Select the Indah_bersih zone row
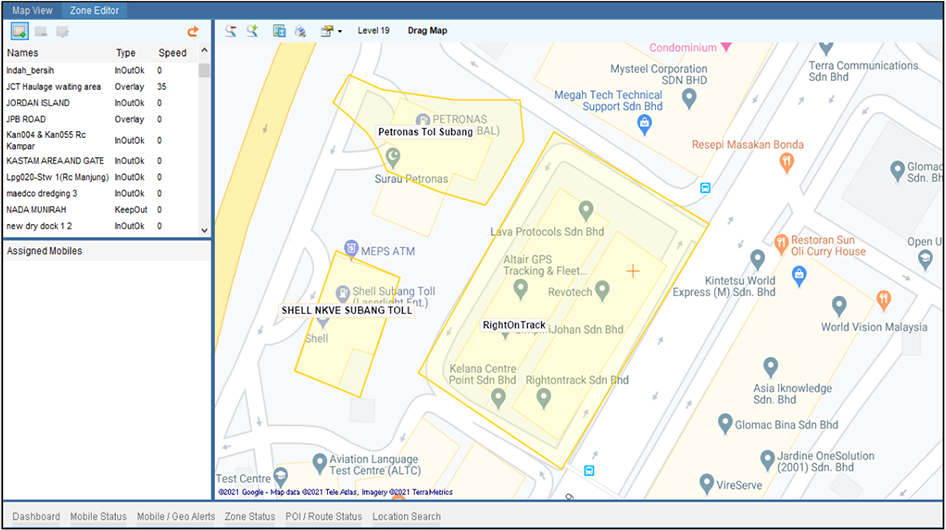The width and height of the screenshot is (946, 530). pyautogui.click(x=101, y=71)
